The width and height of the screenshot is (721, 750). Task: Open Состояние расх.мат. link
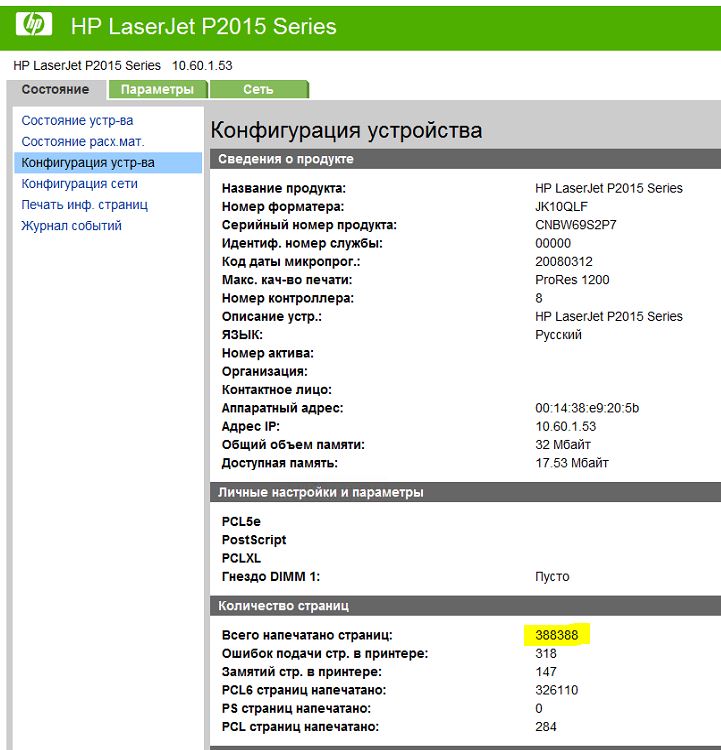[x=83, y=142]
